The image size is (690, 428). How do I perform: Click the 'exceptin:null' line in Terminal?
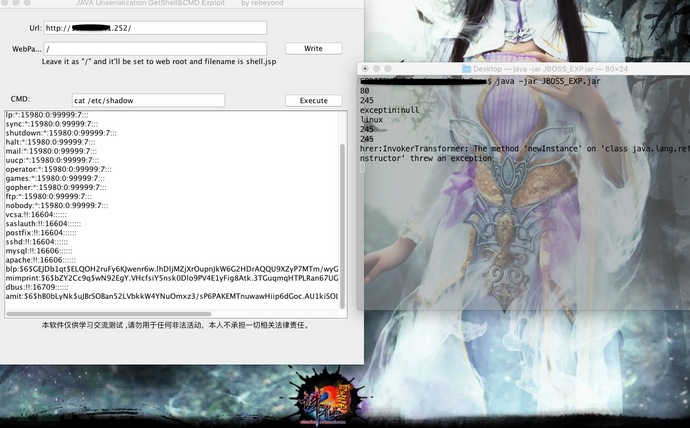pos(389,110)
